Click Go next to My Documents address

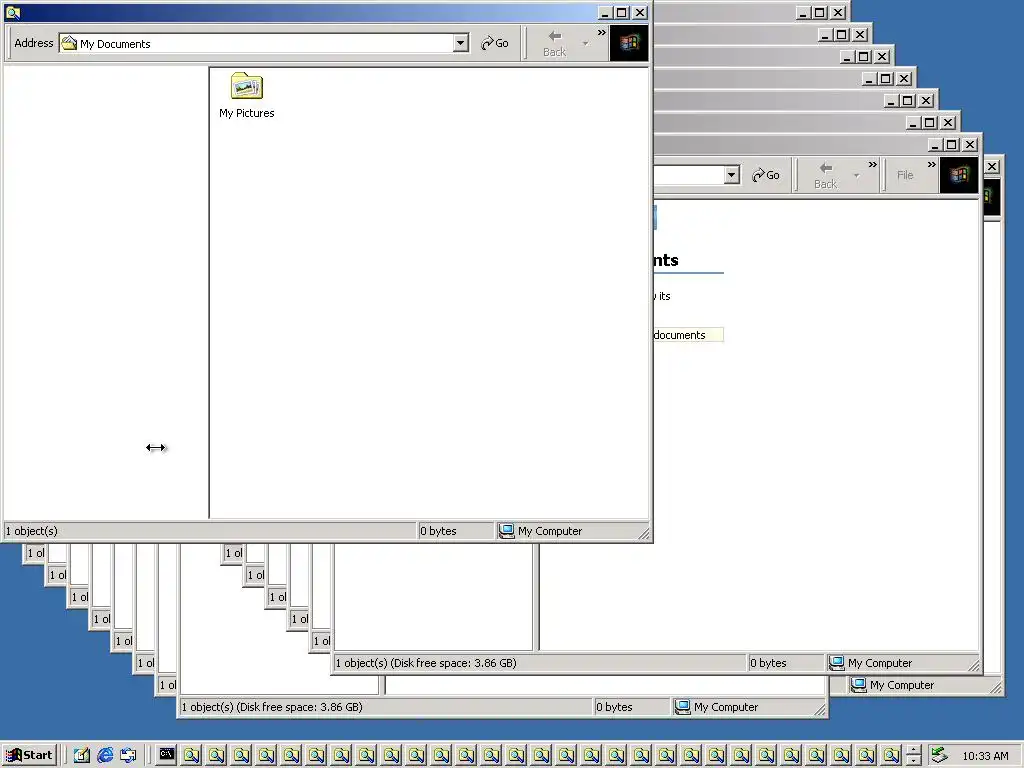pyautogui.click(x=494, y=43)
